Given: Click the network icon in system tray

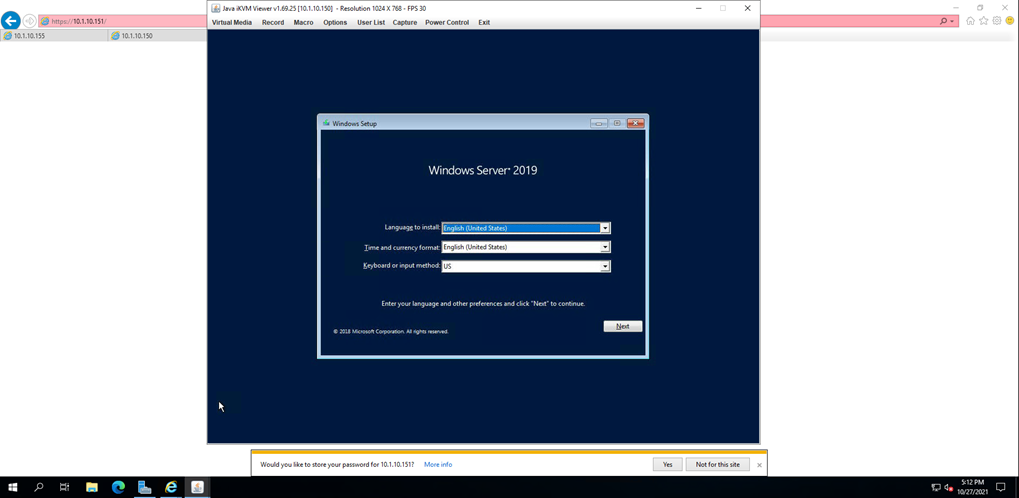Looking at the screenshot, I should pos(936,487).
